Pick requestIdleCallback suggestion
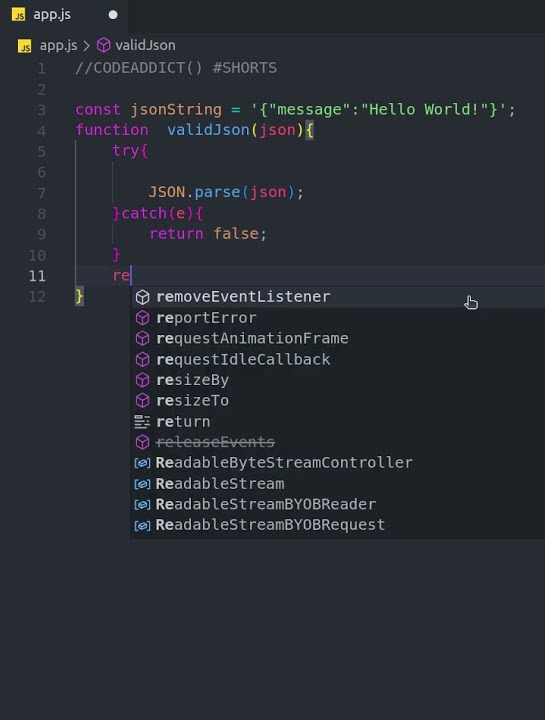 337,359
